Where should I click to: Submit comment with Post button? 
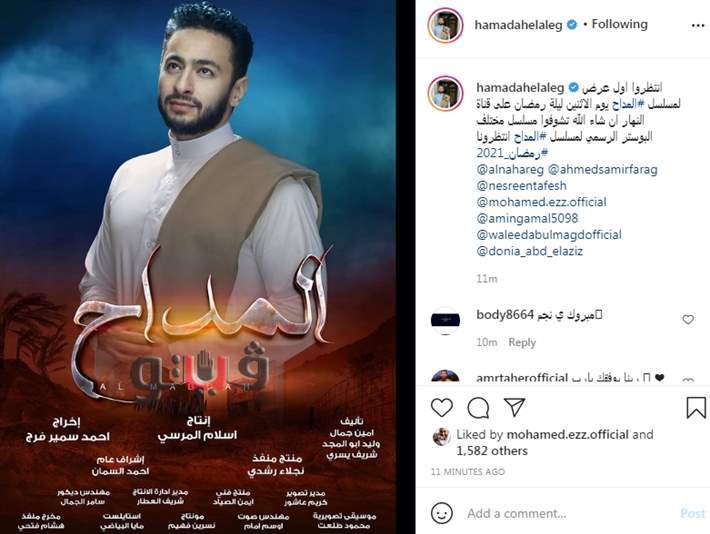click(x=693, y=513)
